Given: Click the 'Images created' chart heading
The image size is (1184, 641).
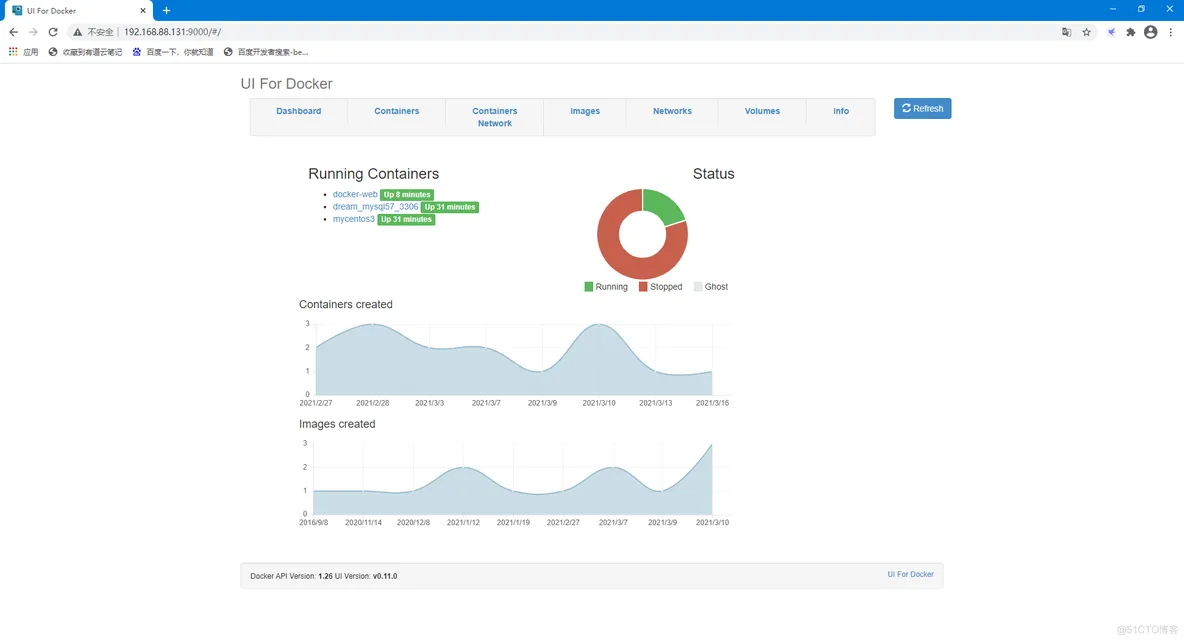Looking at the screenshot, I should point(337,424).
